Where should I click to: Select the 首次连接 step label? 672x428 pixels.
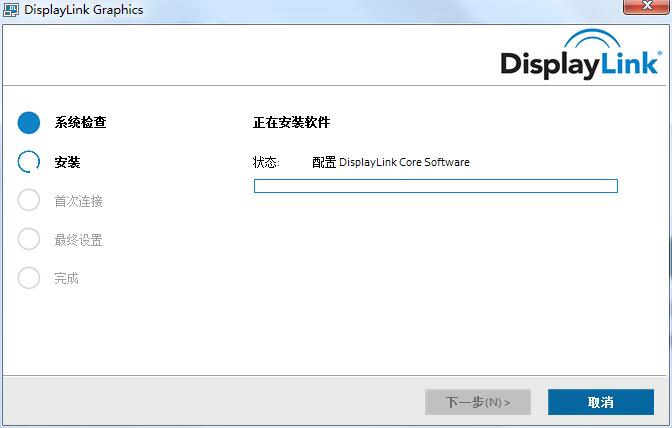[x=78, y=201]
